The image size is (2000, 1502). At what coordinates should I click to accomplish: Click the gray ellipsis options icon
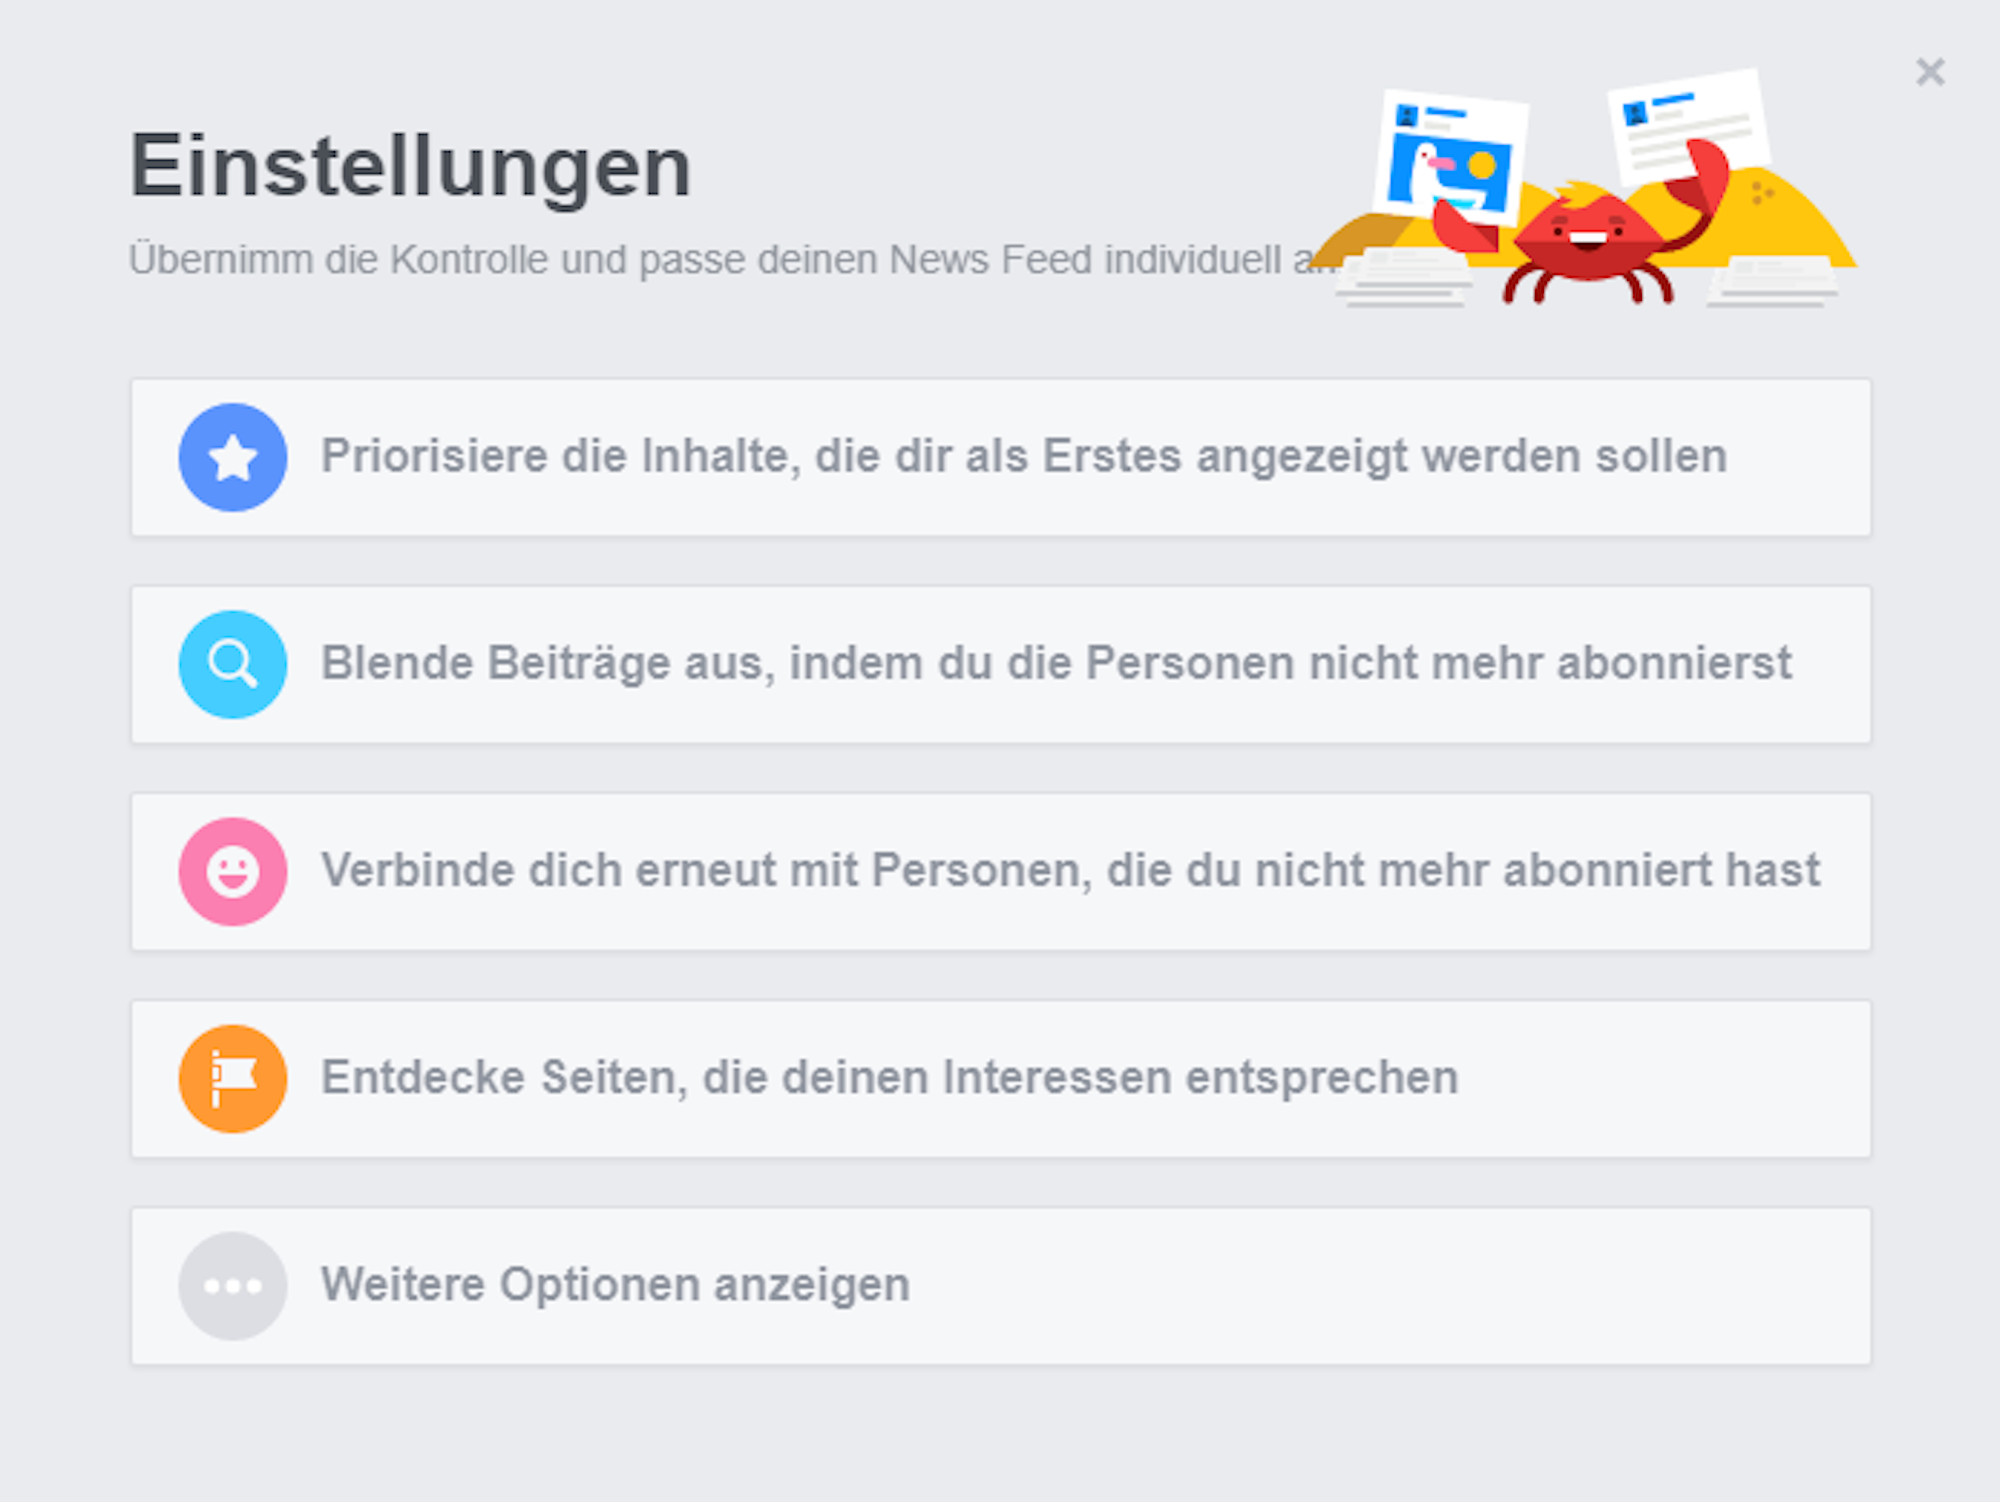232,1286
